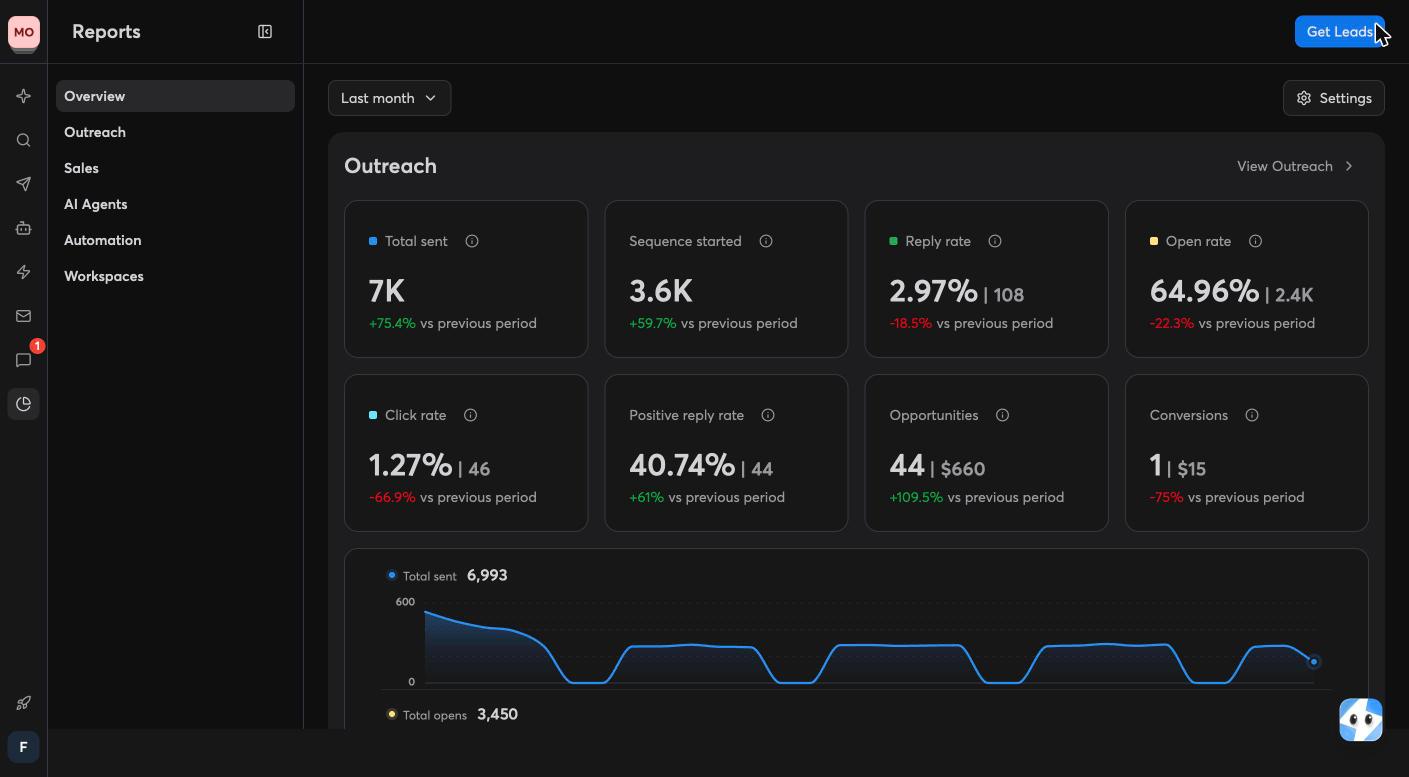Viewport: 1409px width, 777px height.
Task: Click the 6,993 total sent figure
Action: (487, 575)
